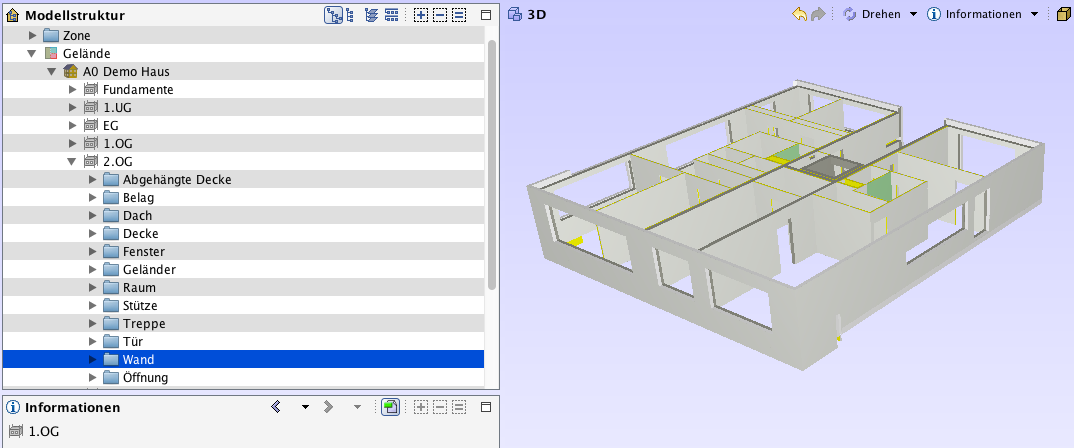Expand the Dach folder
Image resolution: width=1074 pixels, height=448 pixels.
click(x=92, y=215)
